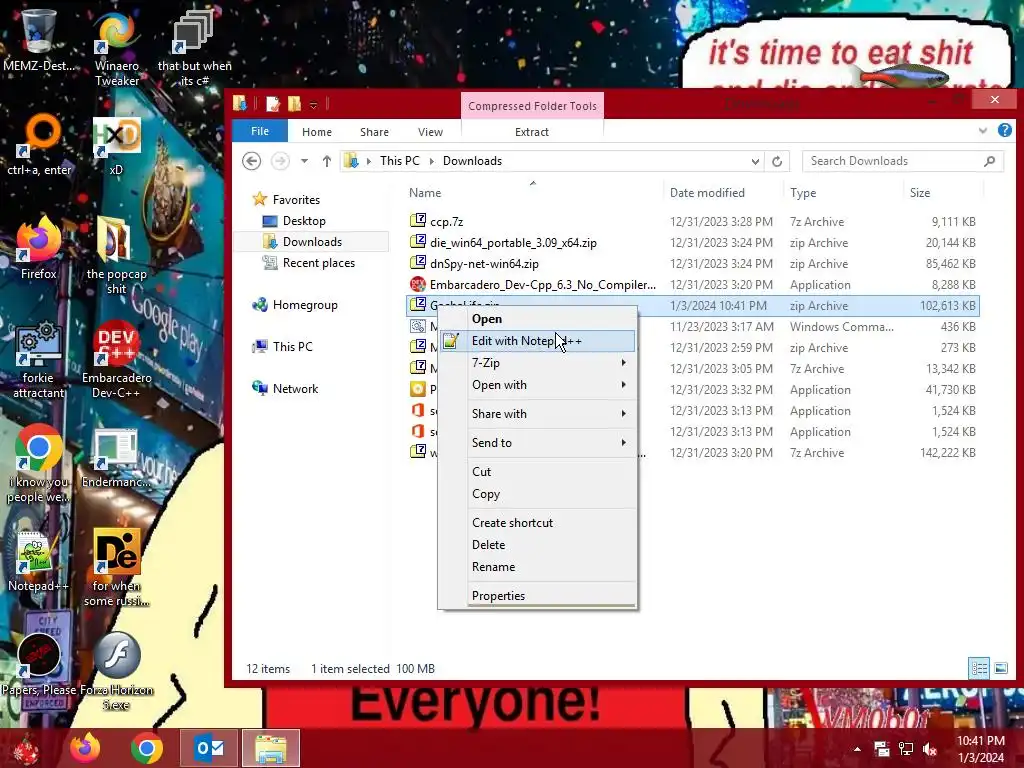
Task: Choose Create shortcut in context menu
Action: pyautogui.click(x=537, y=522)
